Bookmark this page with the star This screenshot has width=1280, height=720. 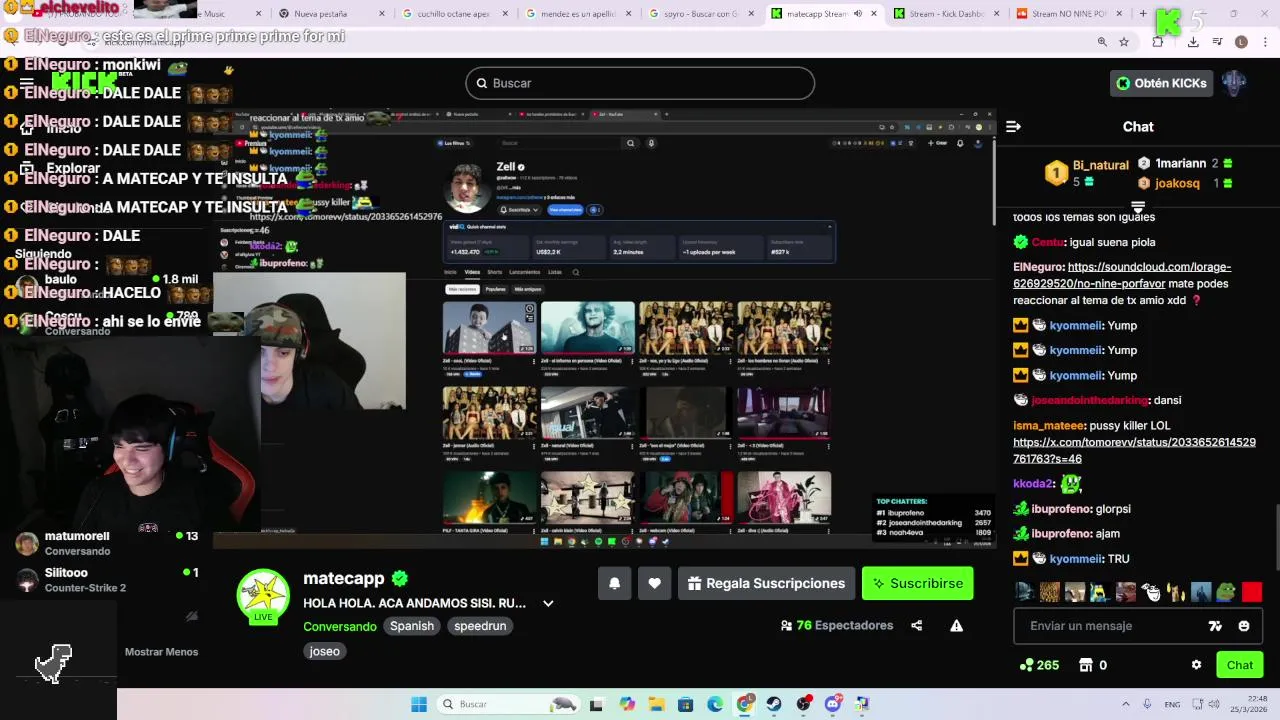[1124, 42]
